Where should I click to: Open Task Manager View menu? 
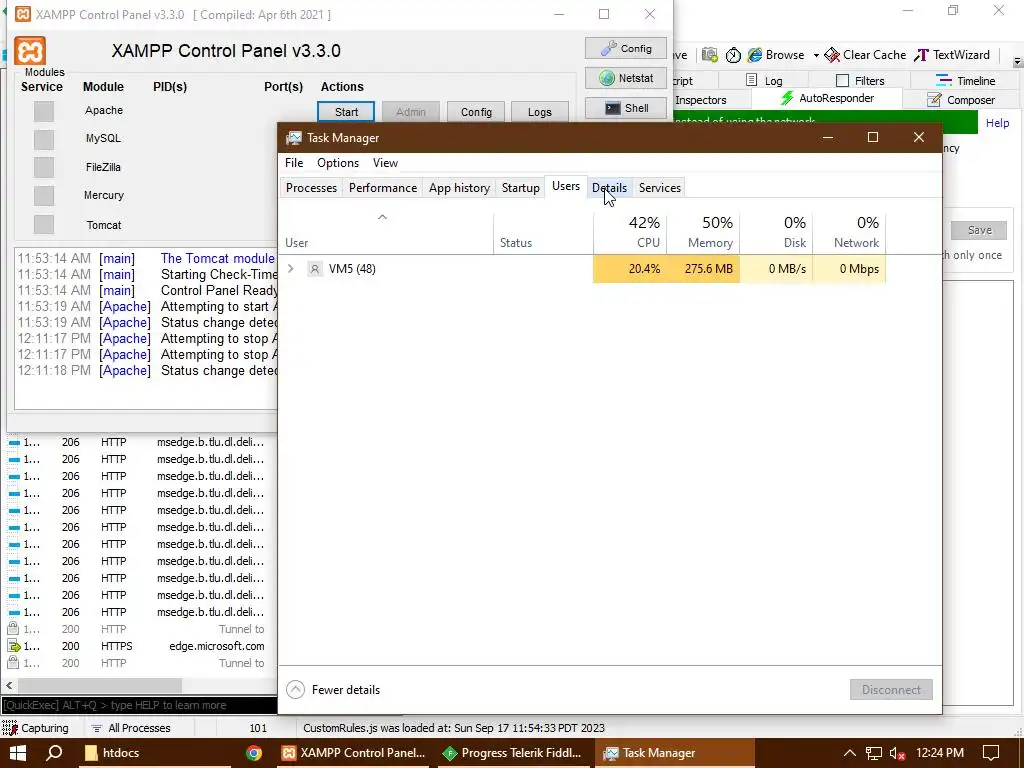tap(385, 163)
